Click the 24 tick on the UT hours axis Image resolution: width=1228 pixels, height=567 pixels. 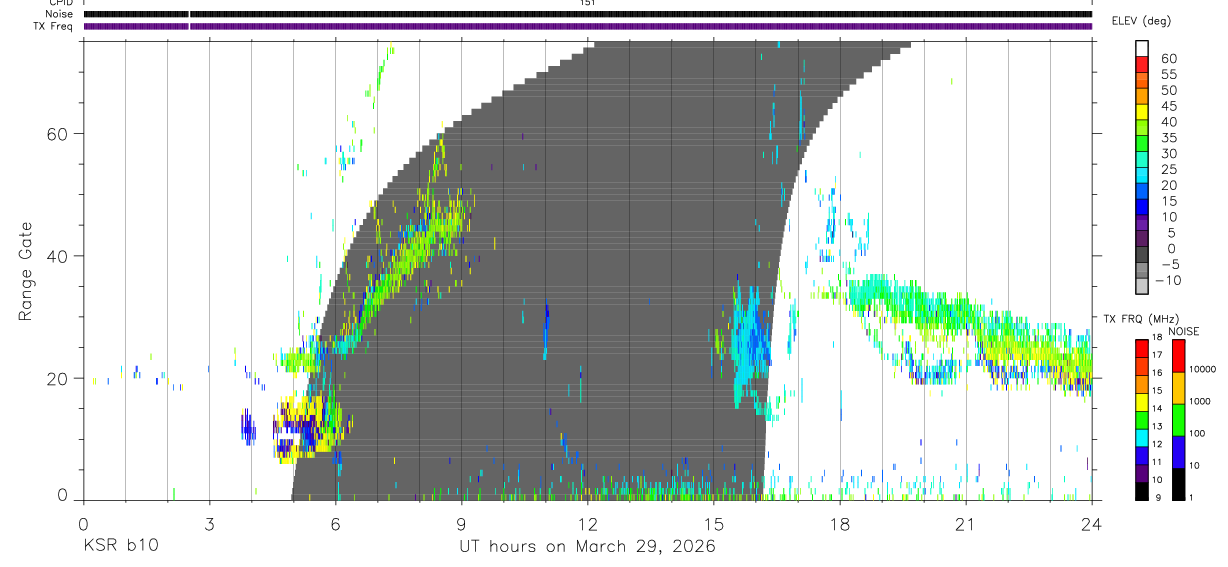tap(1091, 523)
